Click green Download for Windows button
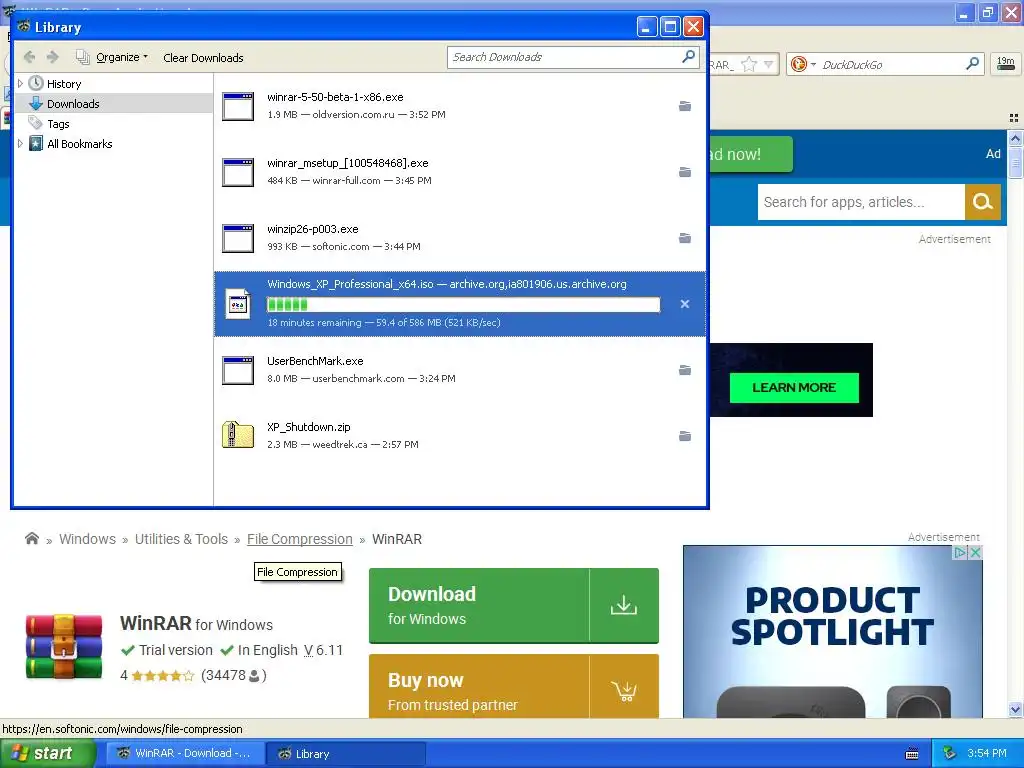 tap(513, 605)
